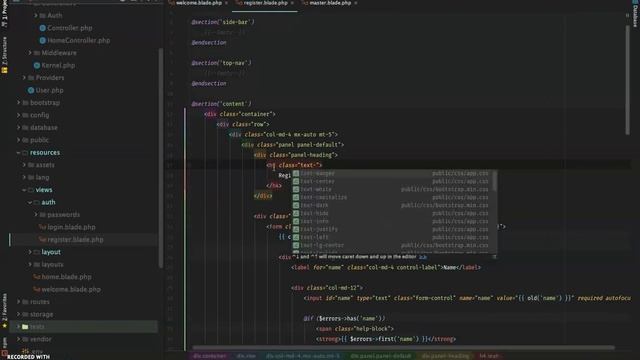Click the editor horizontal scrollbar

click(403, 348)
